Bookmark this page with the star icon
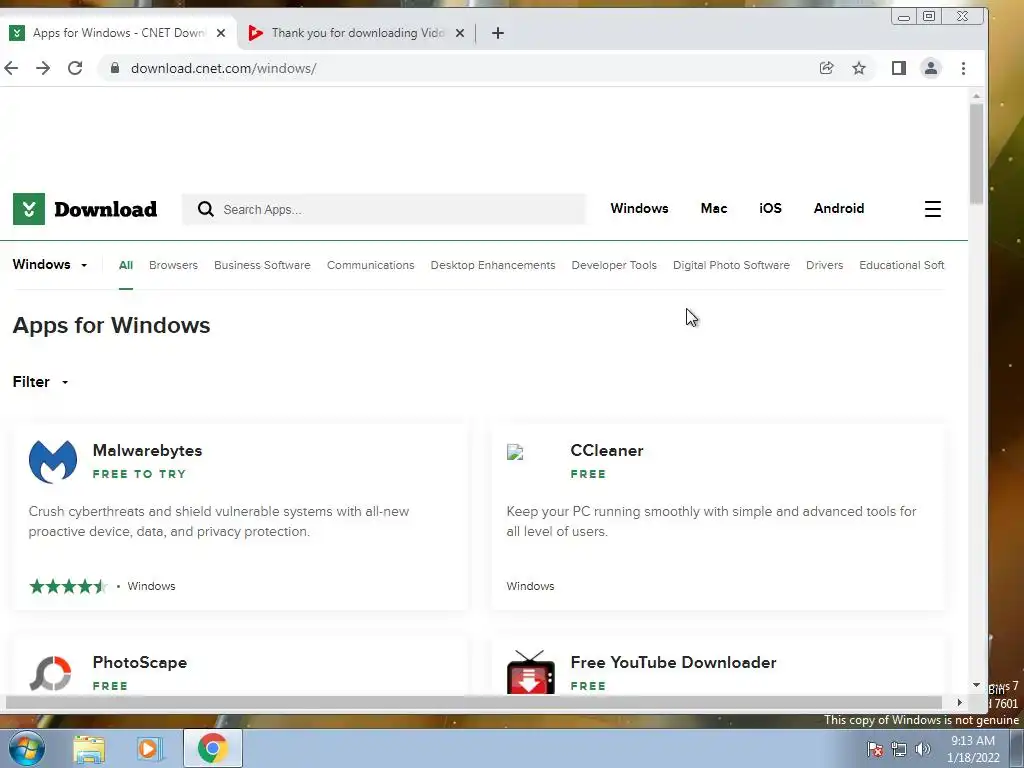Image resolution: width=1024 pixels, height=768 pixels. click(x=859, y=68)
